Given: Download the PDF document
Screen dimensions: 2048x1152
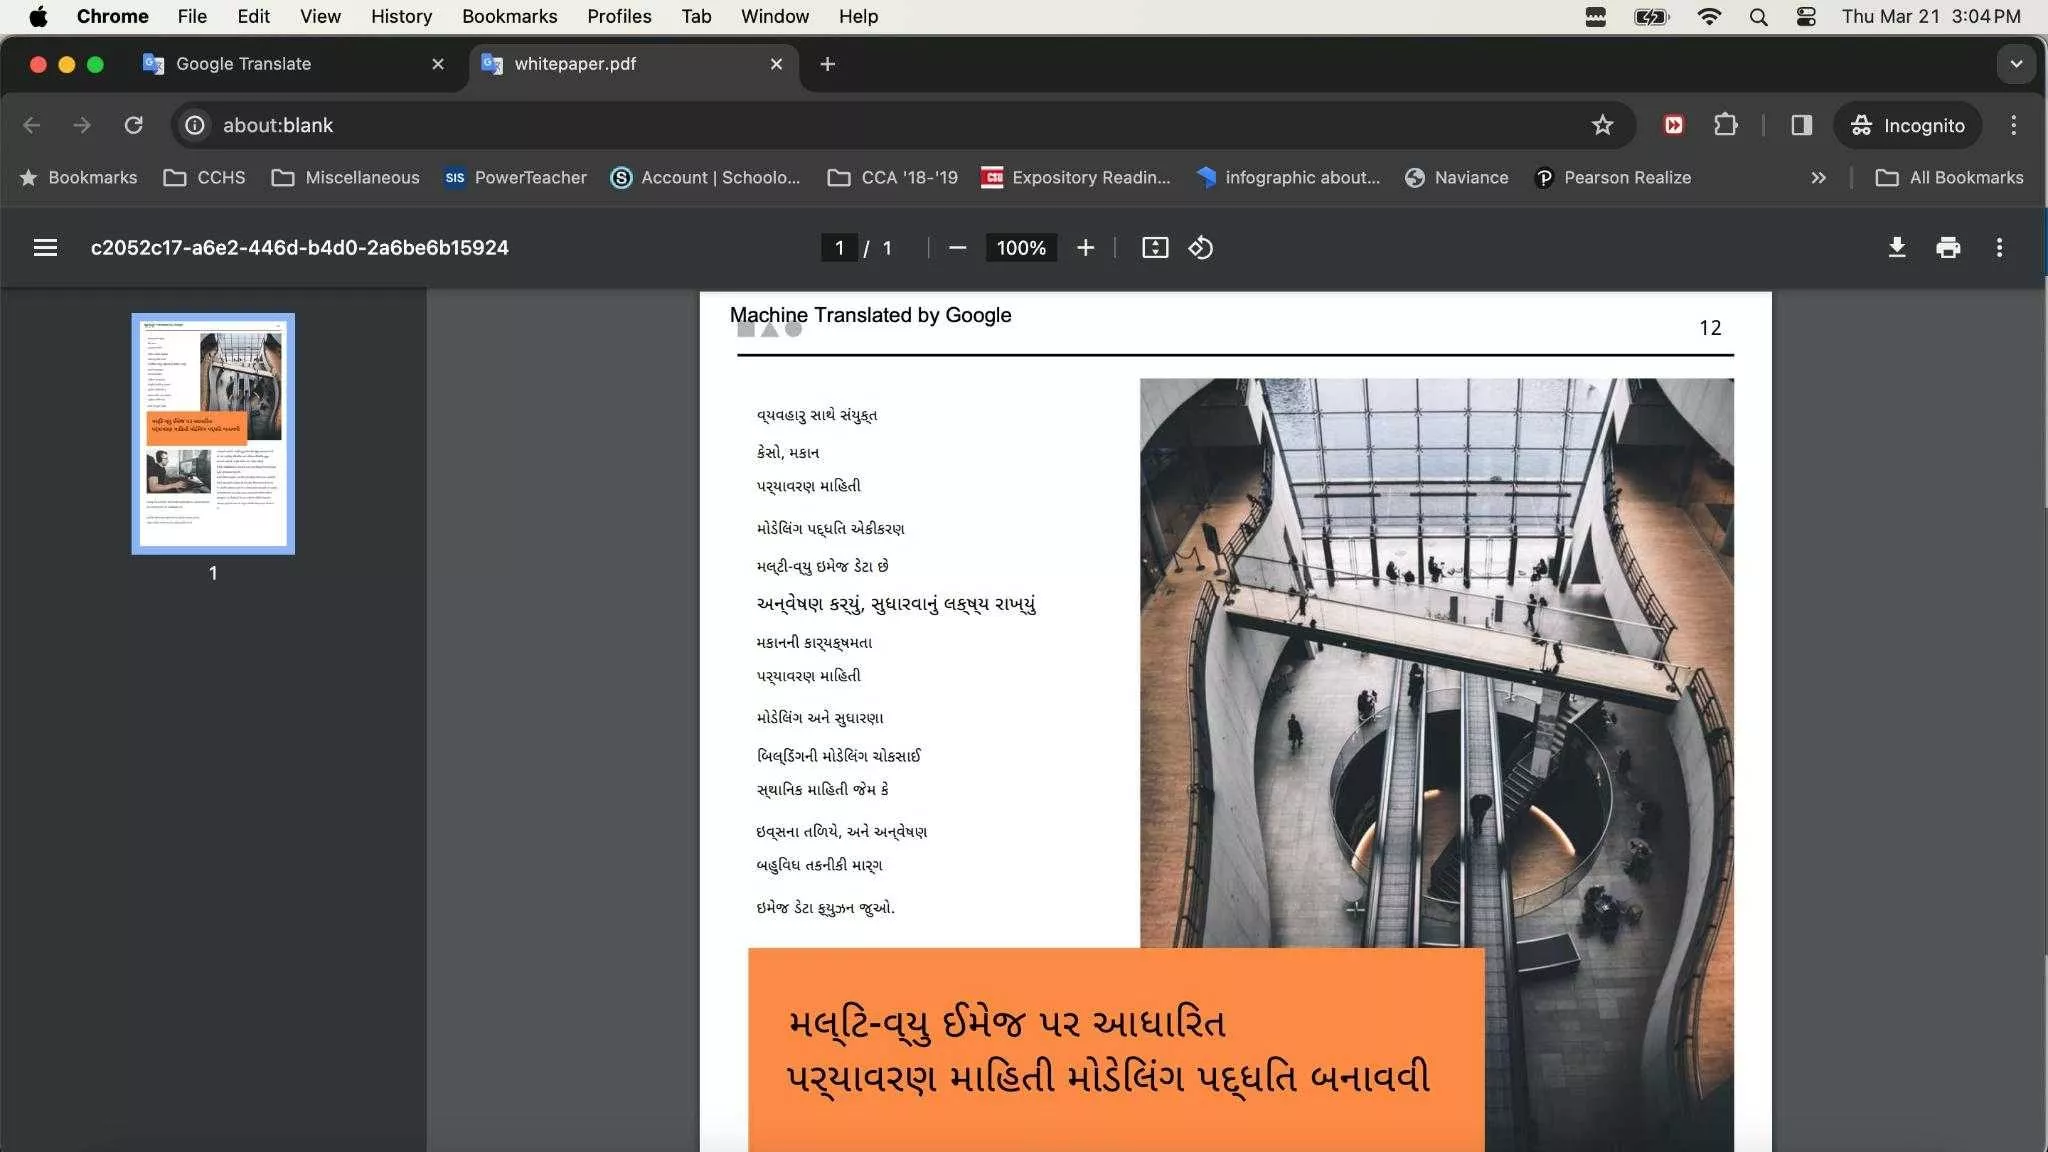Looking at the screenshot, I should [1897, 247].
